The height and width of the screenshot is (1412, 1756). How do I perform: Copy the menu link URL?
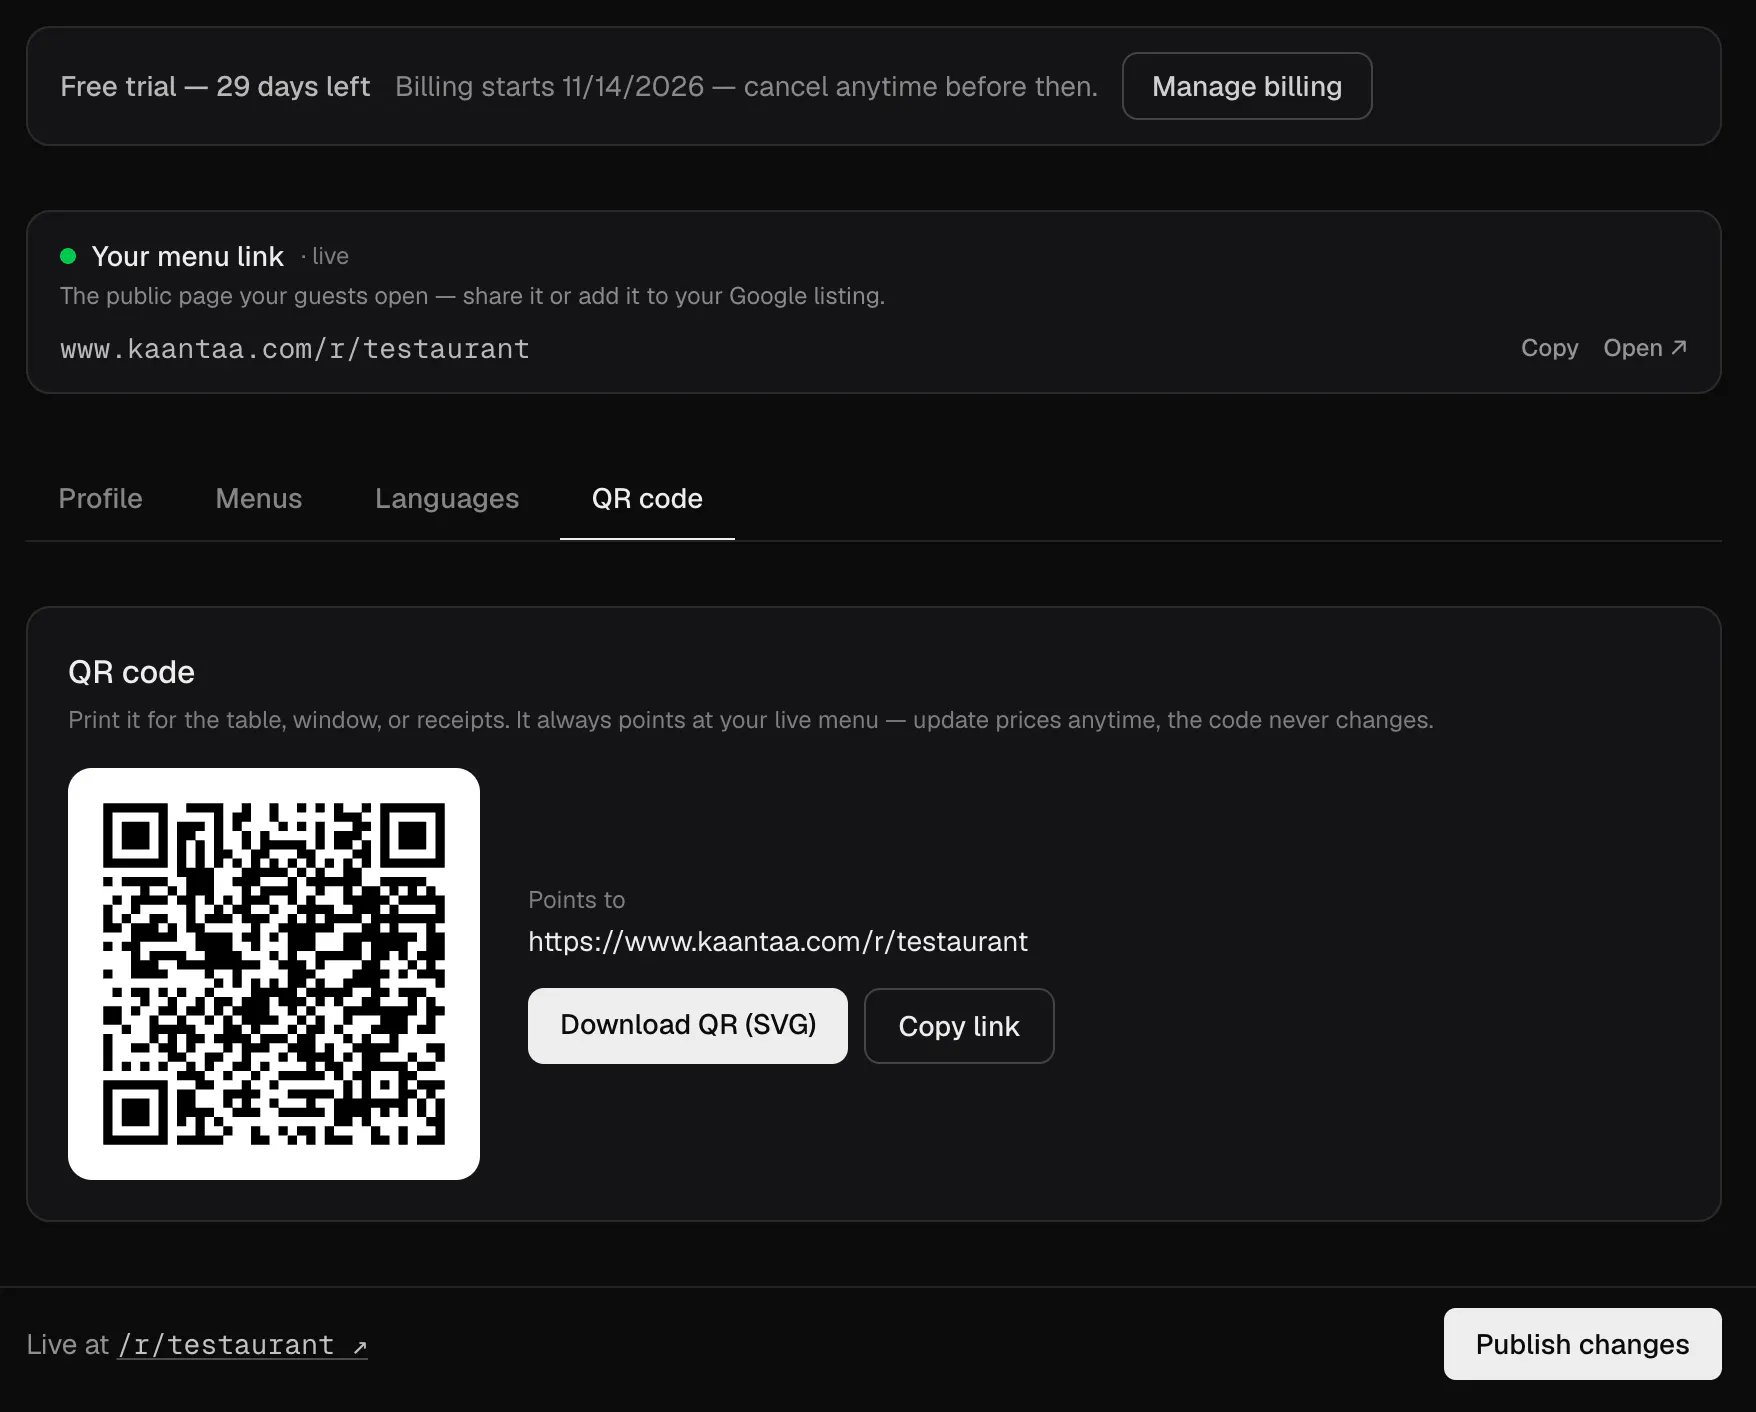pyautogui.click(x=1549, y=348)
